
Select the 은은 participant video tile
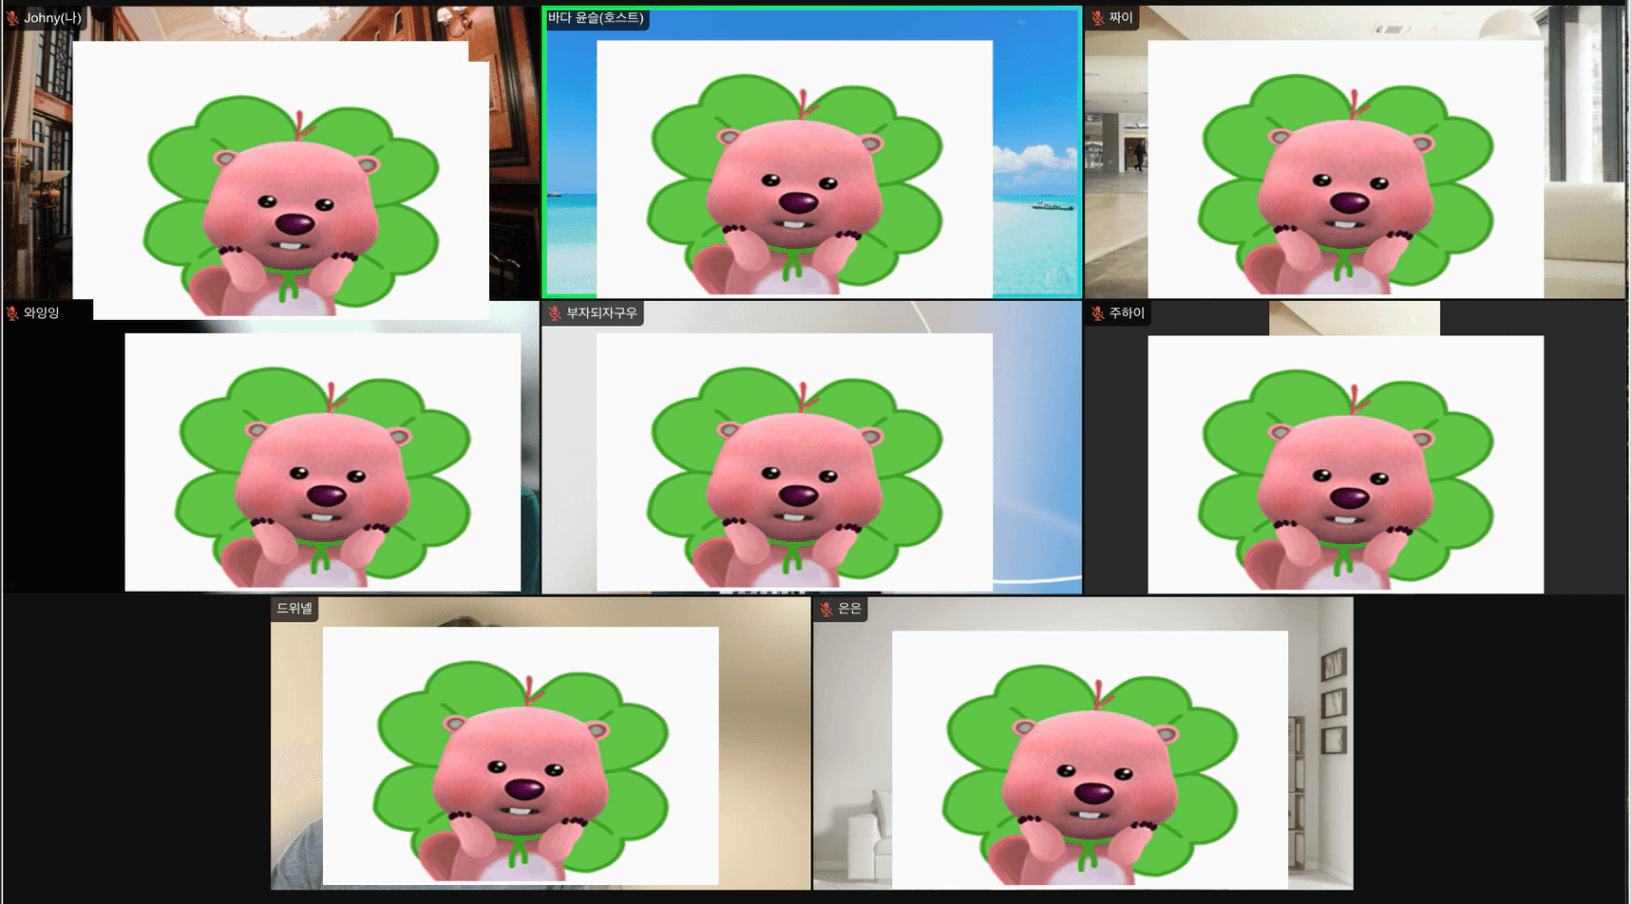tap(1083, 743)
